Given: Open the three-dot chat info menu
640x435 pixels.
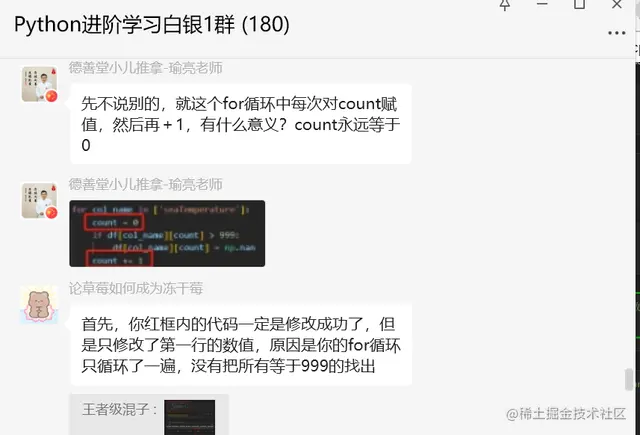Looking at the screenshot, I should (x=616, y=33).
